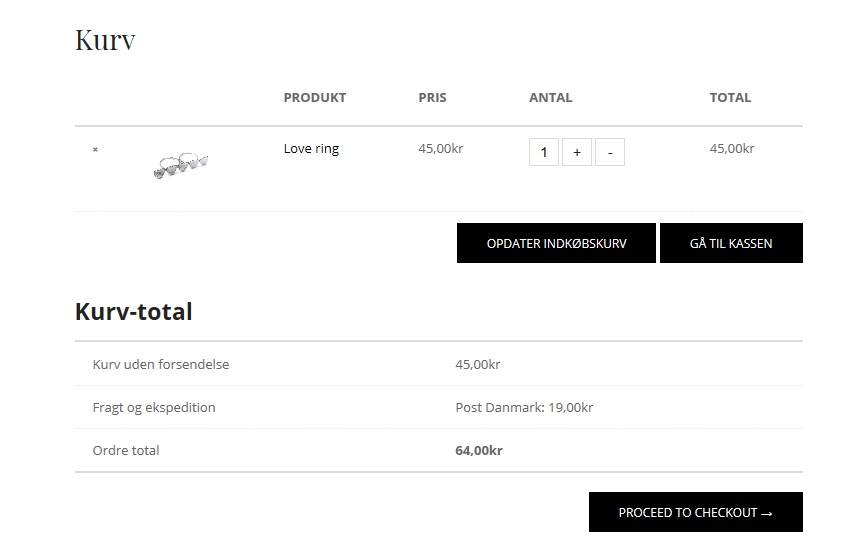
Task: Click the PRIS column header
Action: pos(432,97)
